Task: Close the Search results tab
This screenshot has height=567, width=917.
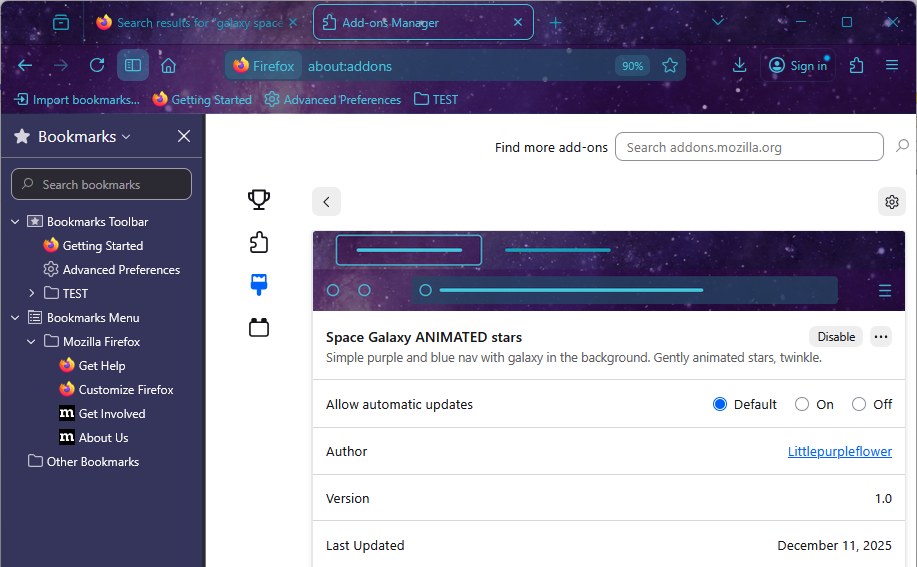Action: coord(294,22)
